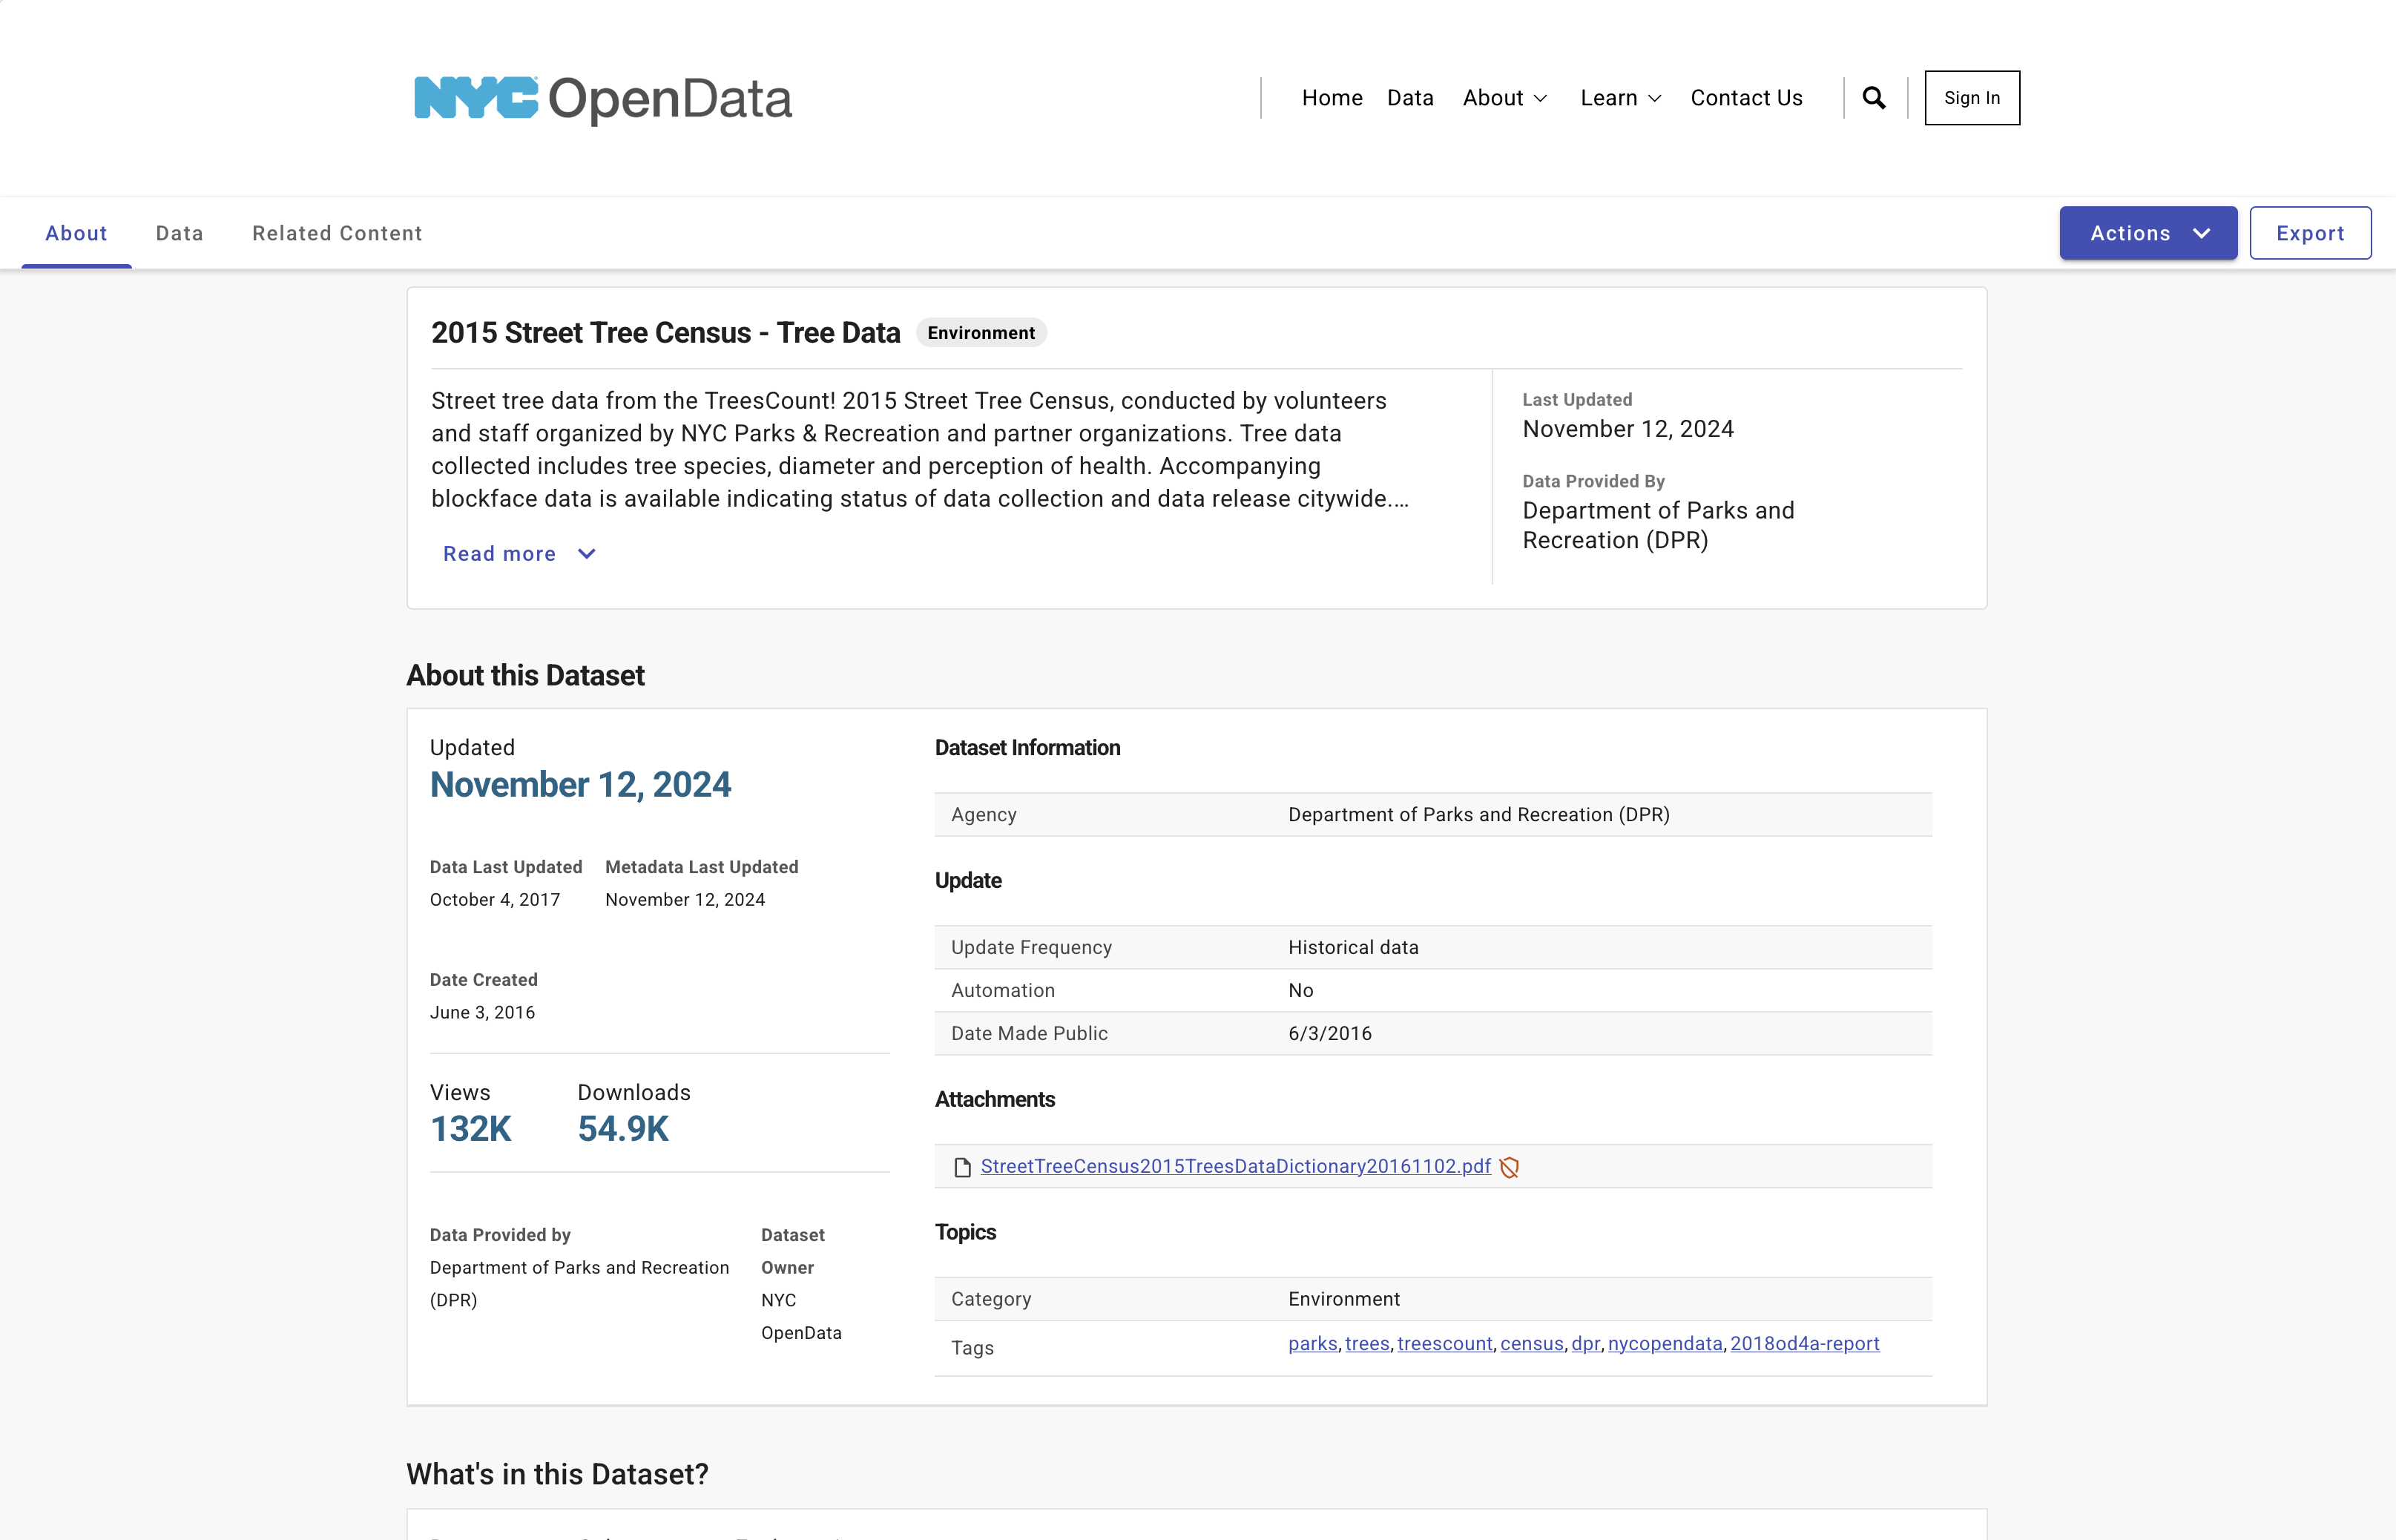Click the treescount tag

(x=1444, y=1344)
